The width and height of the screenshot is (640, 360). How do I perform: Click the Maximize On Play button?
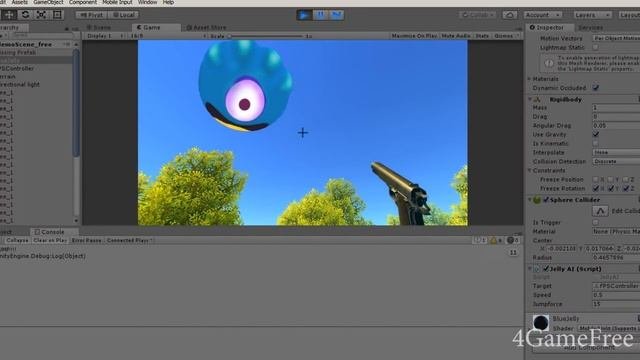414,36
